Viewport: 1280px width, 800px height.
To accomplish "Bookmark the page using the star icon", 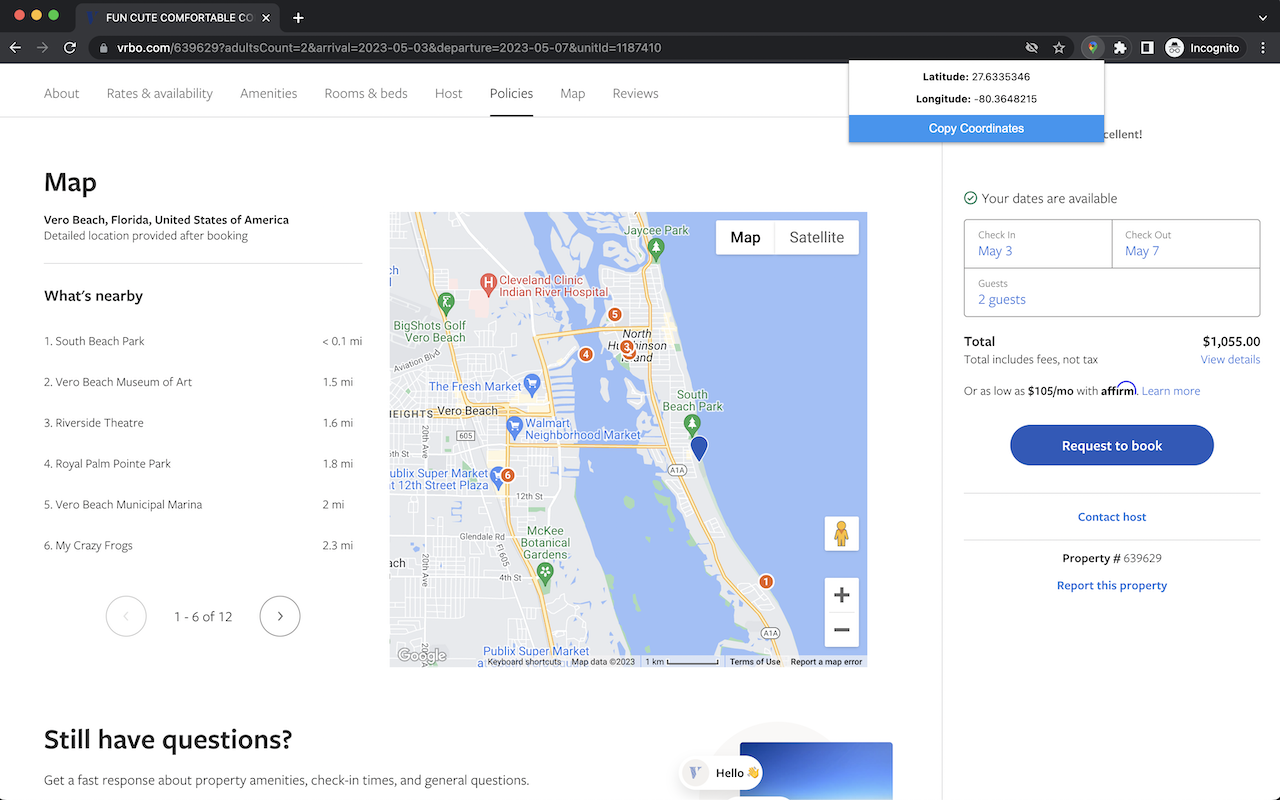I will click(x=1059, y=47).
